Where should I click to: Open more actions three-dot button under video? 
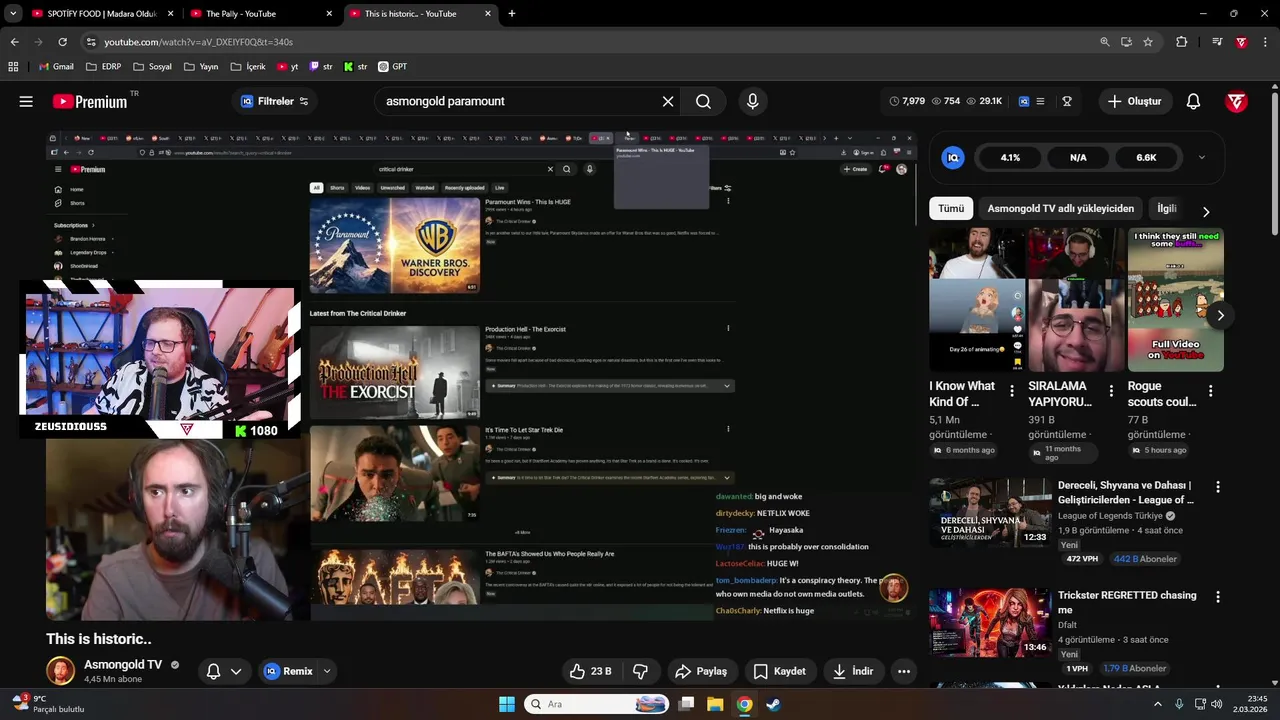click(904, 671)
